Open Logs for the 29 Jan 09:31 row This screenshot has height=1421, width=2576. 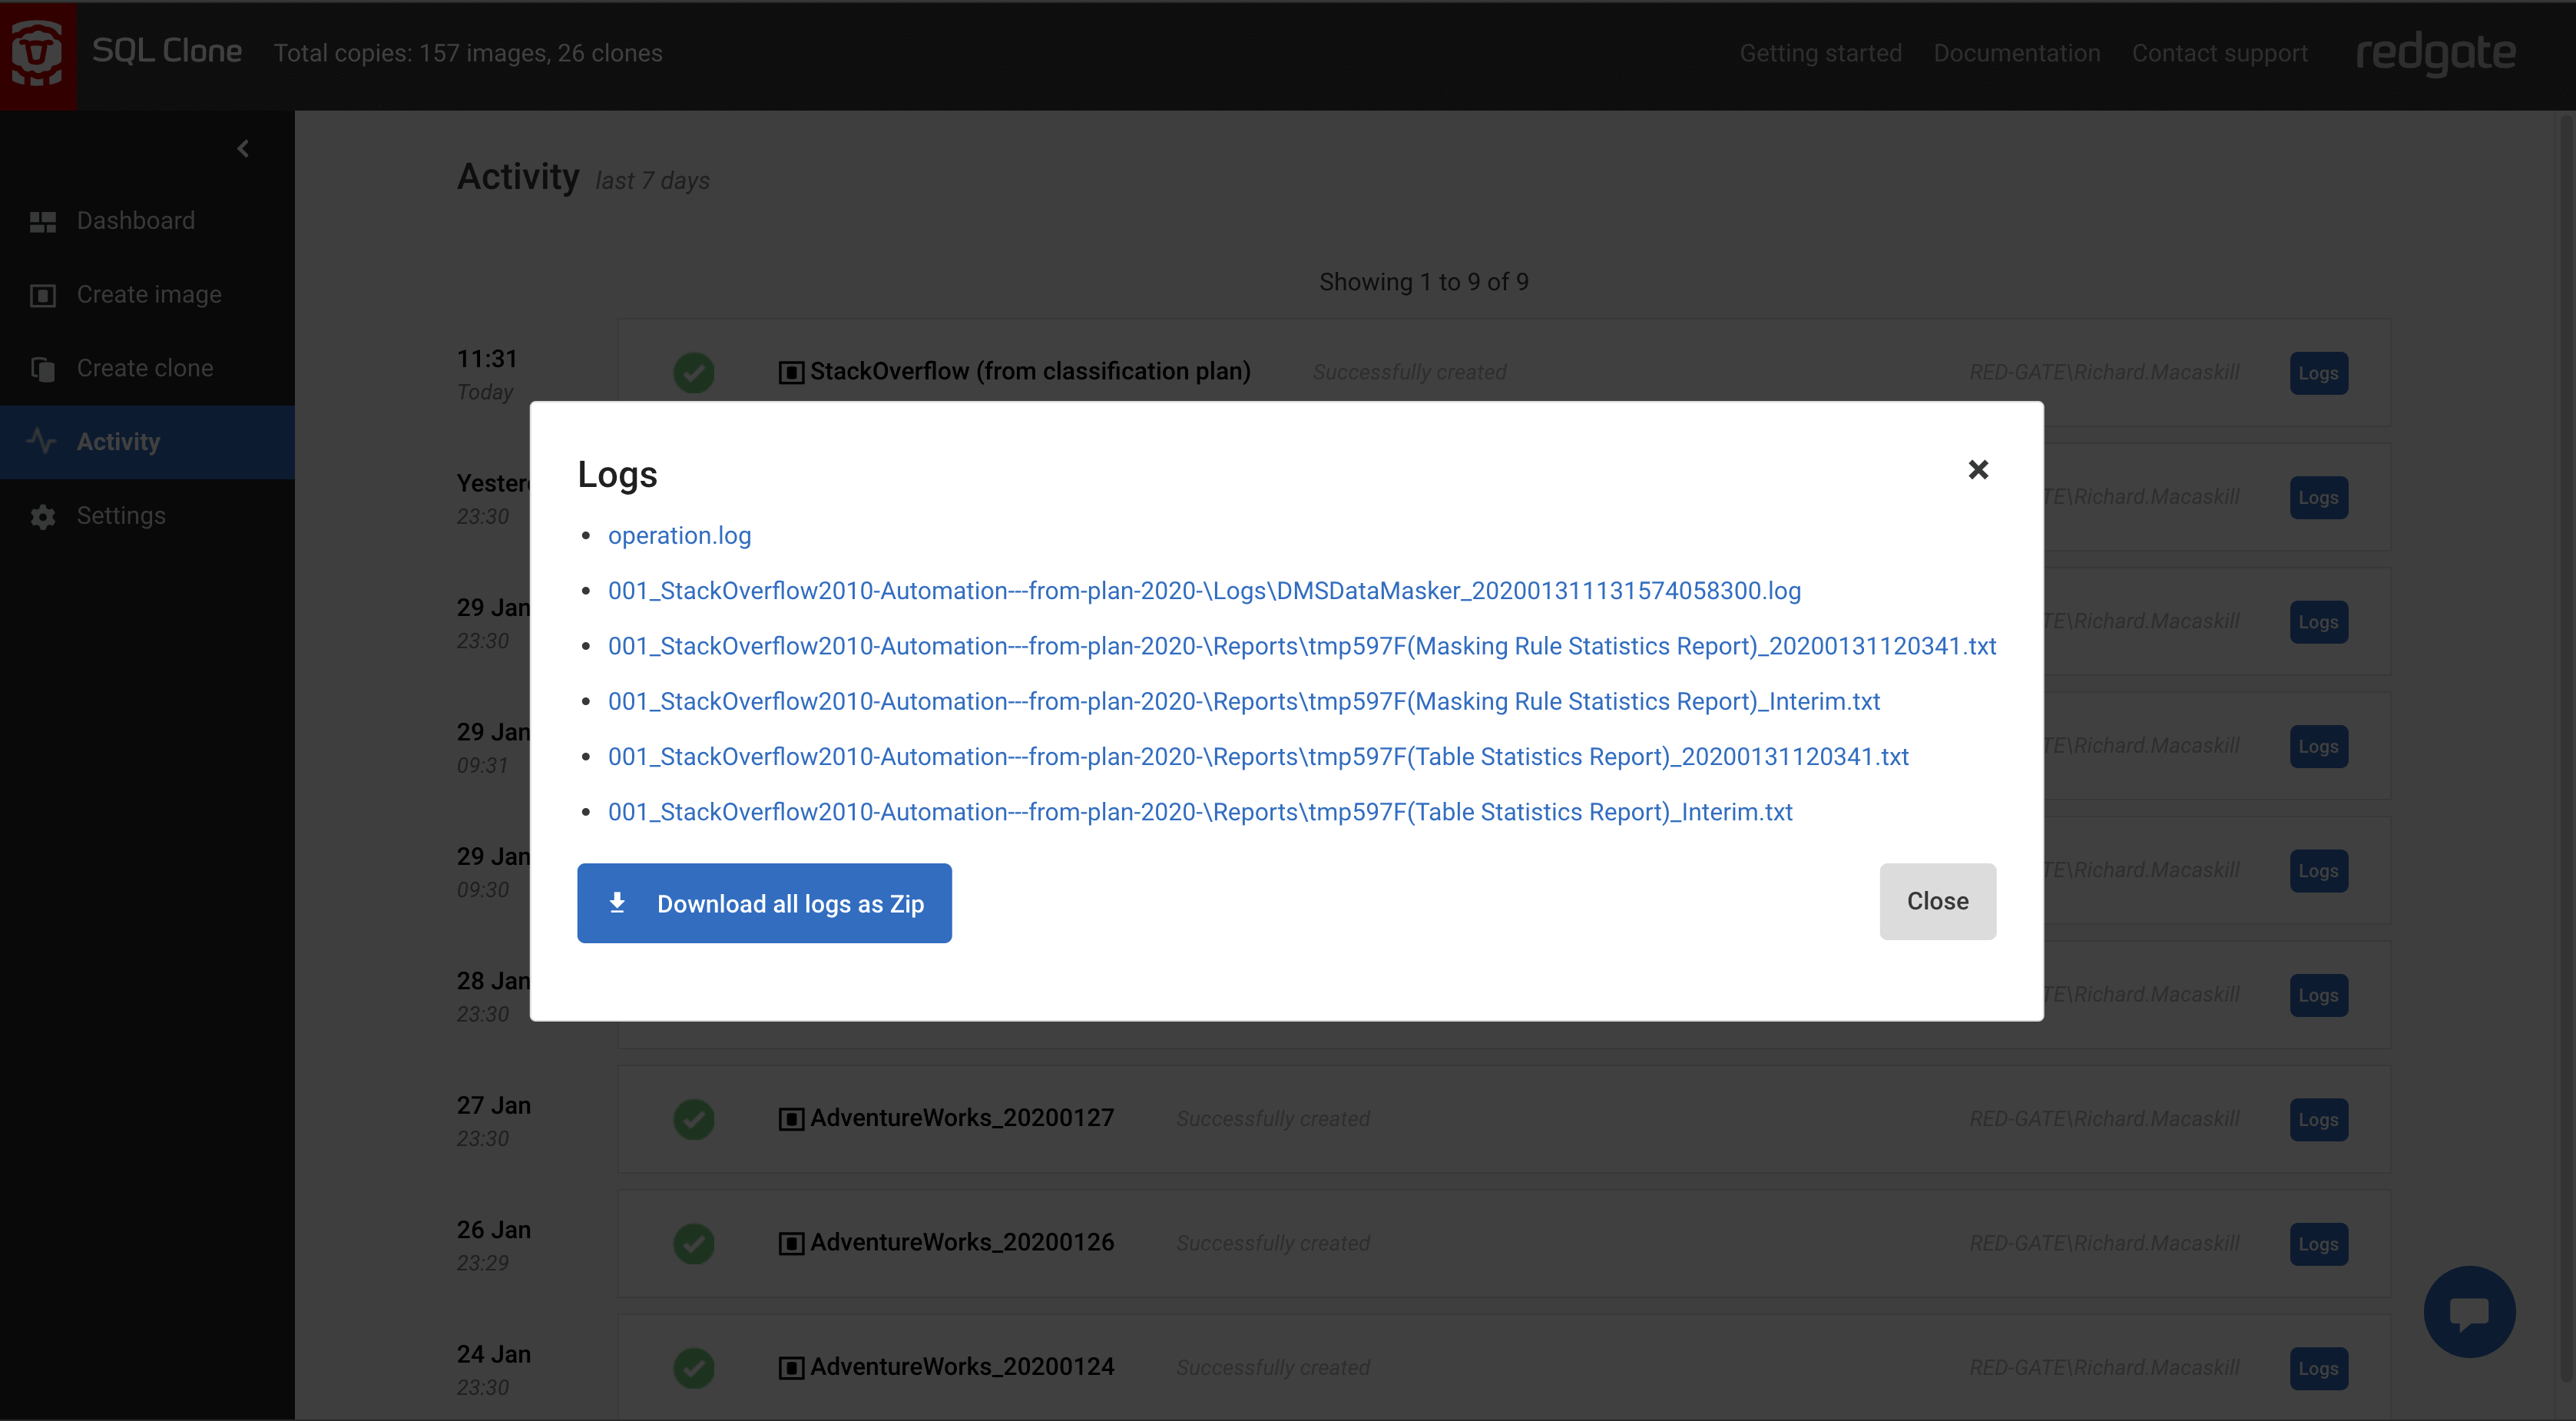2318,746
